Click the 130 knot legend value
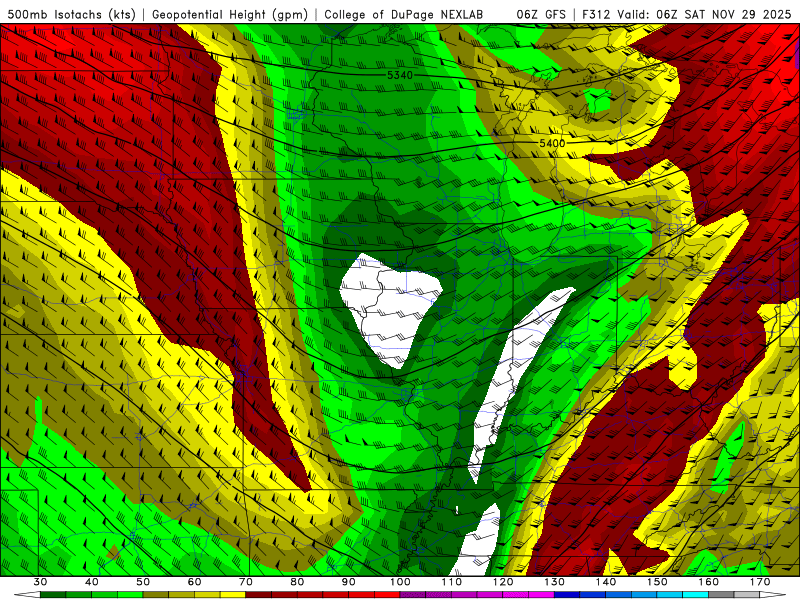Screen dimensions: 800x600 coord(555,582)
